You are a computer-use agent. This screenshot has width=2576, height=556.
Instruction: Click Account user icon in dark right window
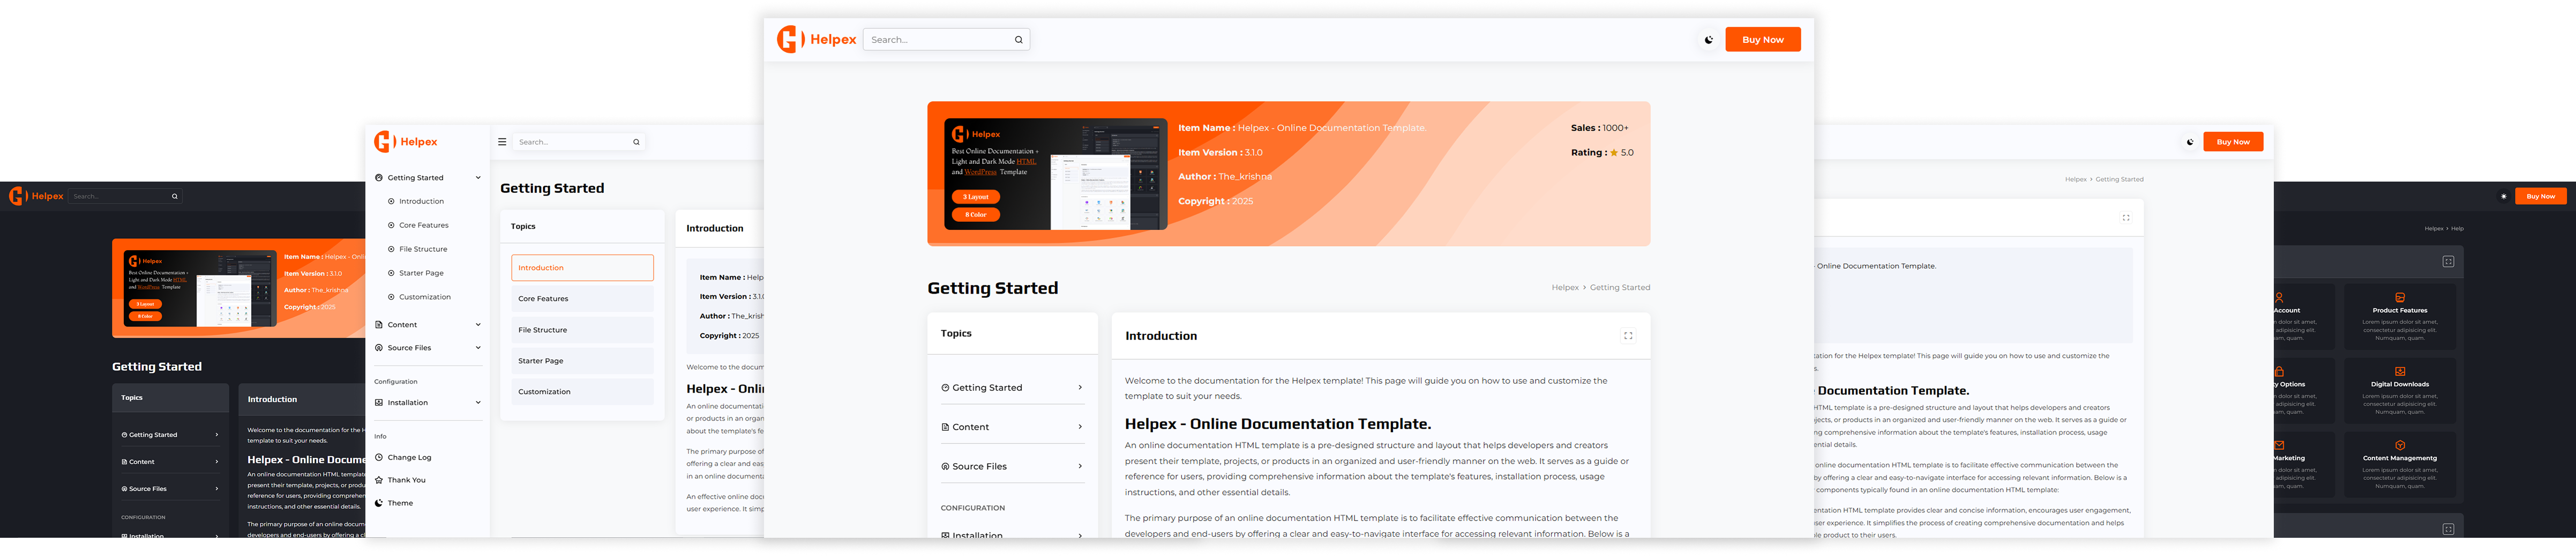point(2279,298)
